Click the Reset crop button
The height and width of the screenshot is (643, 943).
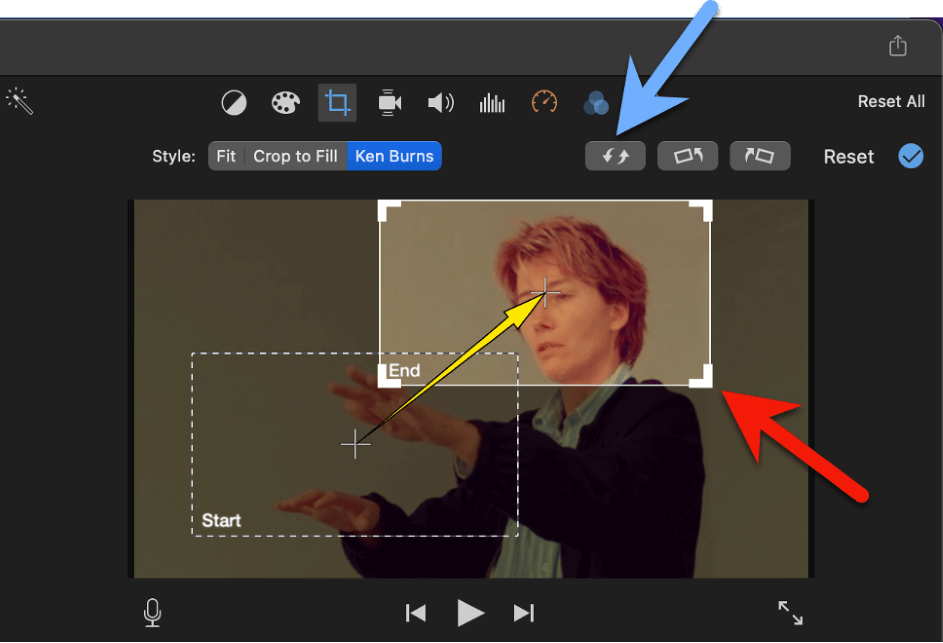(849, 157)
